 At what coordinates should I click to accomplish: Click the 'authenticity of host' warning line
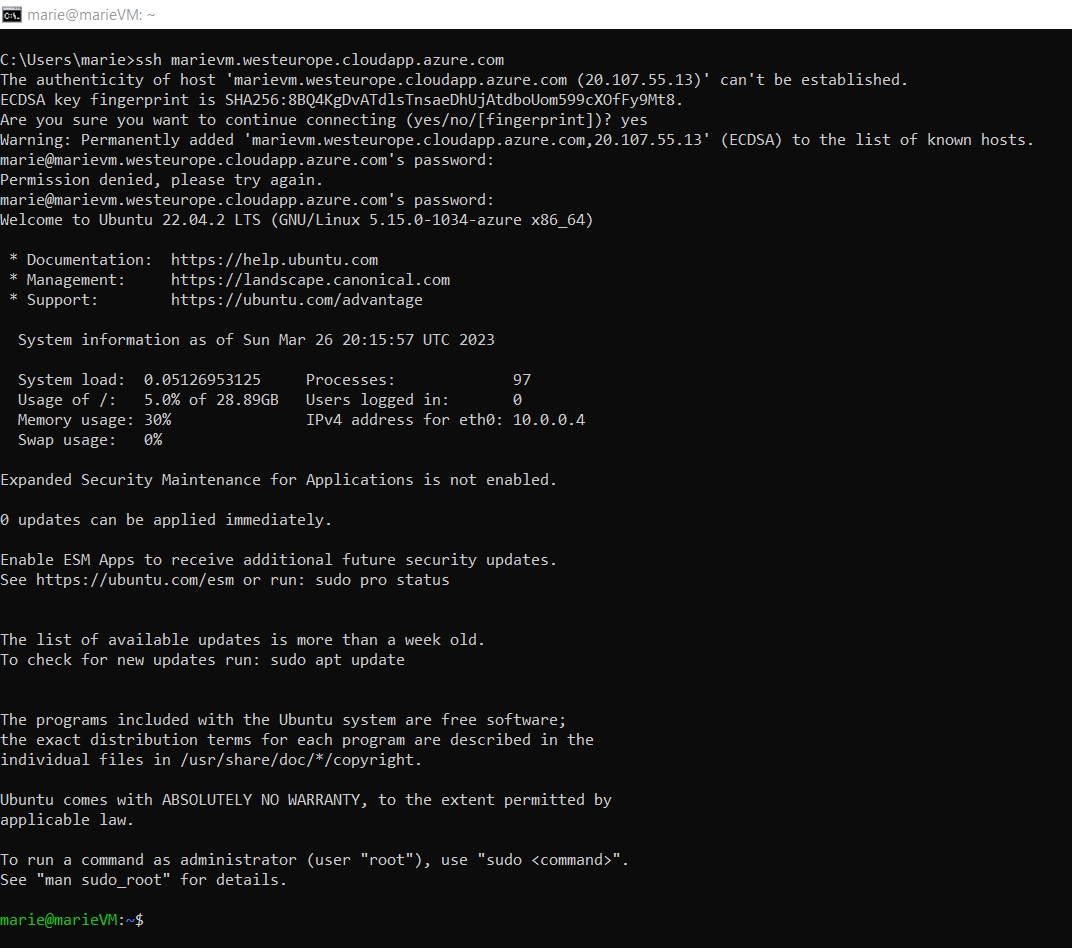tap(454, 80)
